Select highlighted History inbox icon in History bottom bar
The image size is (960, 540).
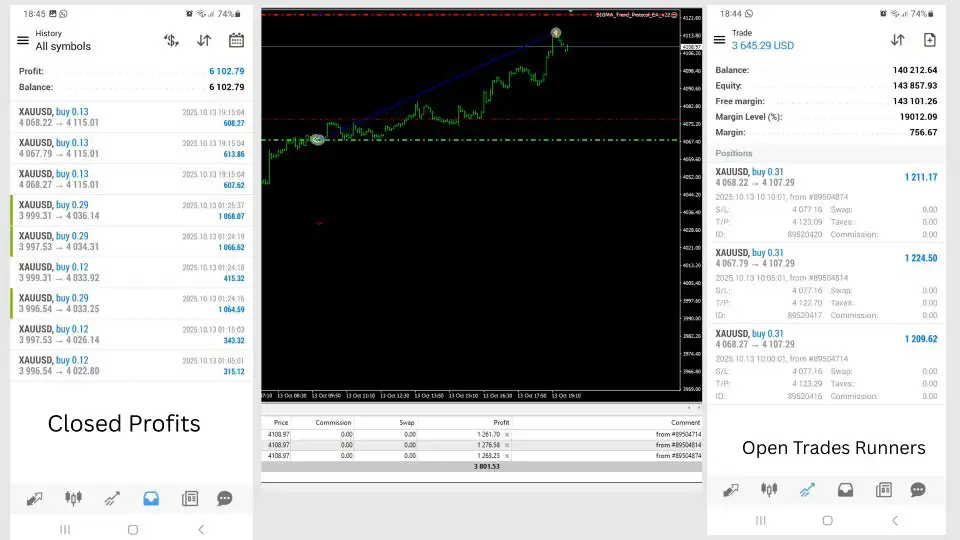click(151, 498)
